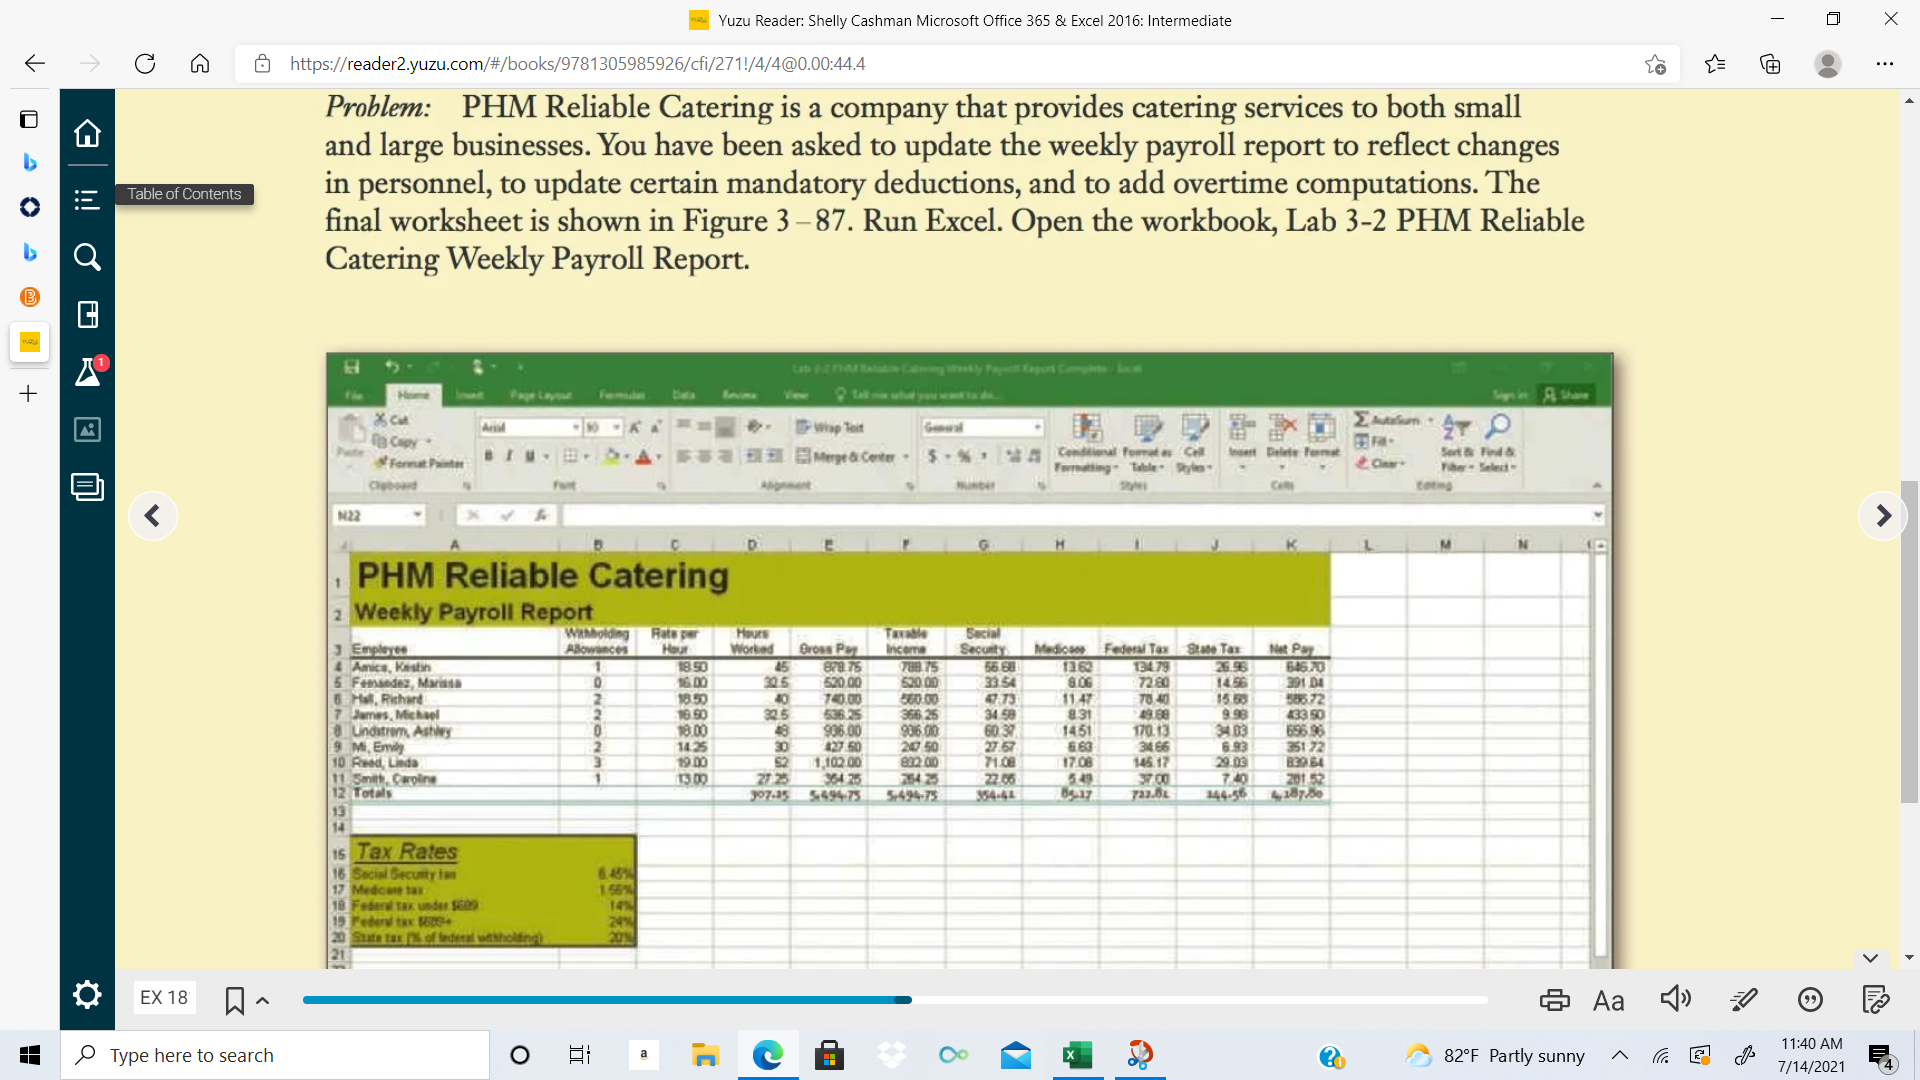Open the reader settings gear
1920x1080 pixels.
(x=87, y=995)
